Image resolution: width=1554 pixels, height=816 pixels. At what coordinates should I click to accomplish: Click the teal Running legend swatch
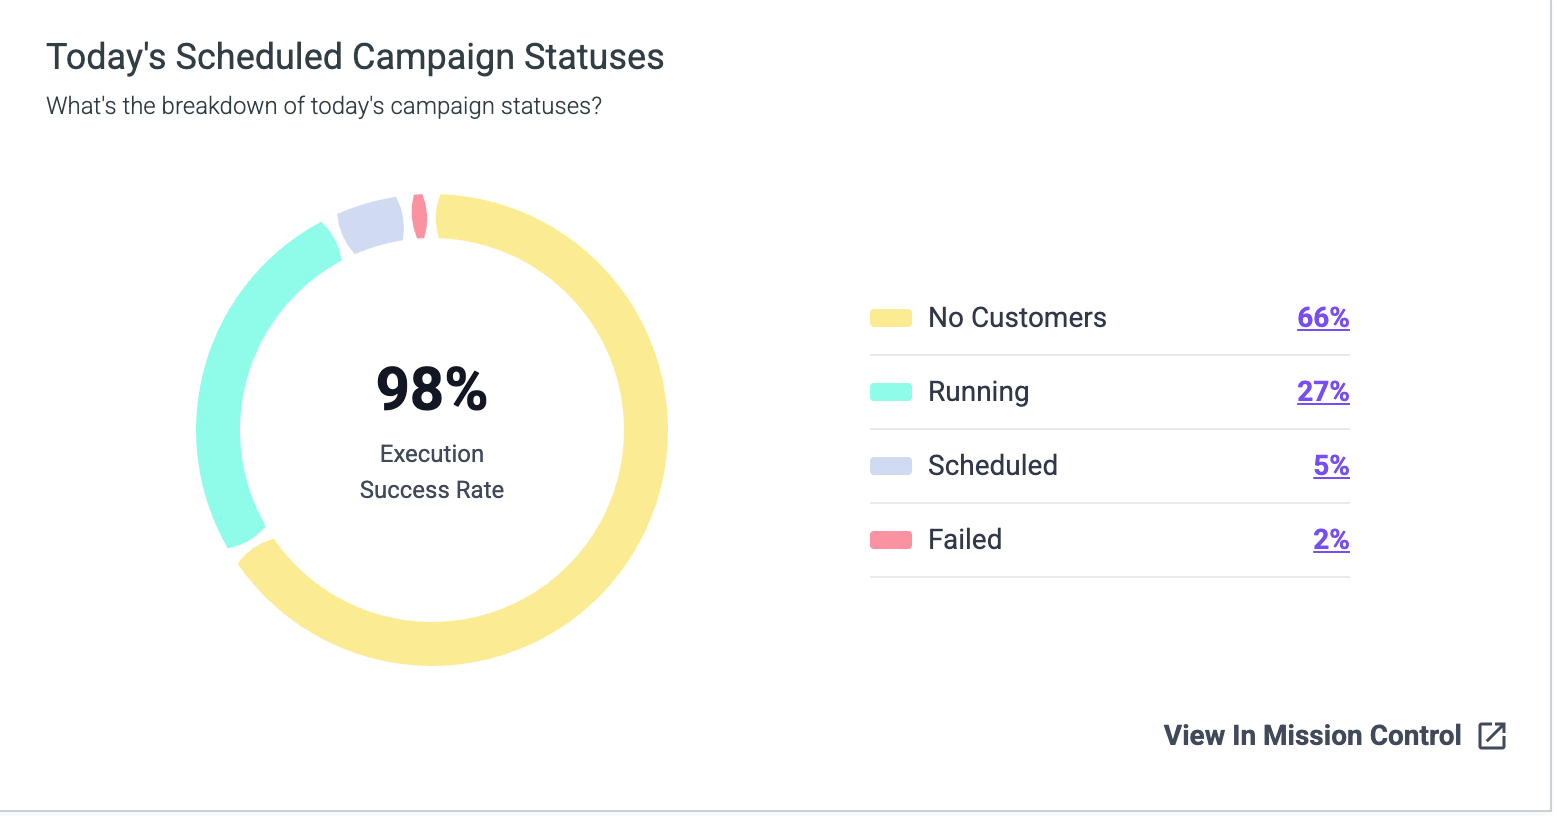[891, 392]
